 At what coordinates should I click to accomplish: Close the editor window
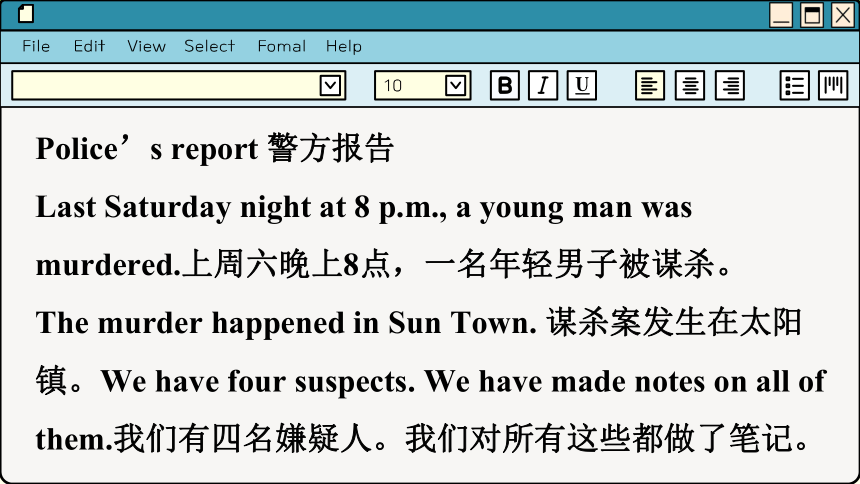click(x=843, y=15)
